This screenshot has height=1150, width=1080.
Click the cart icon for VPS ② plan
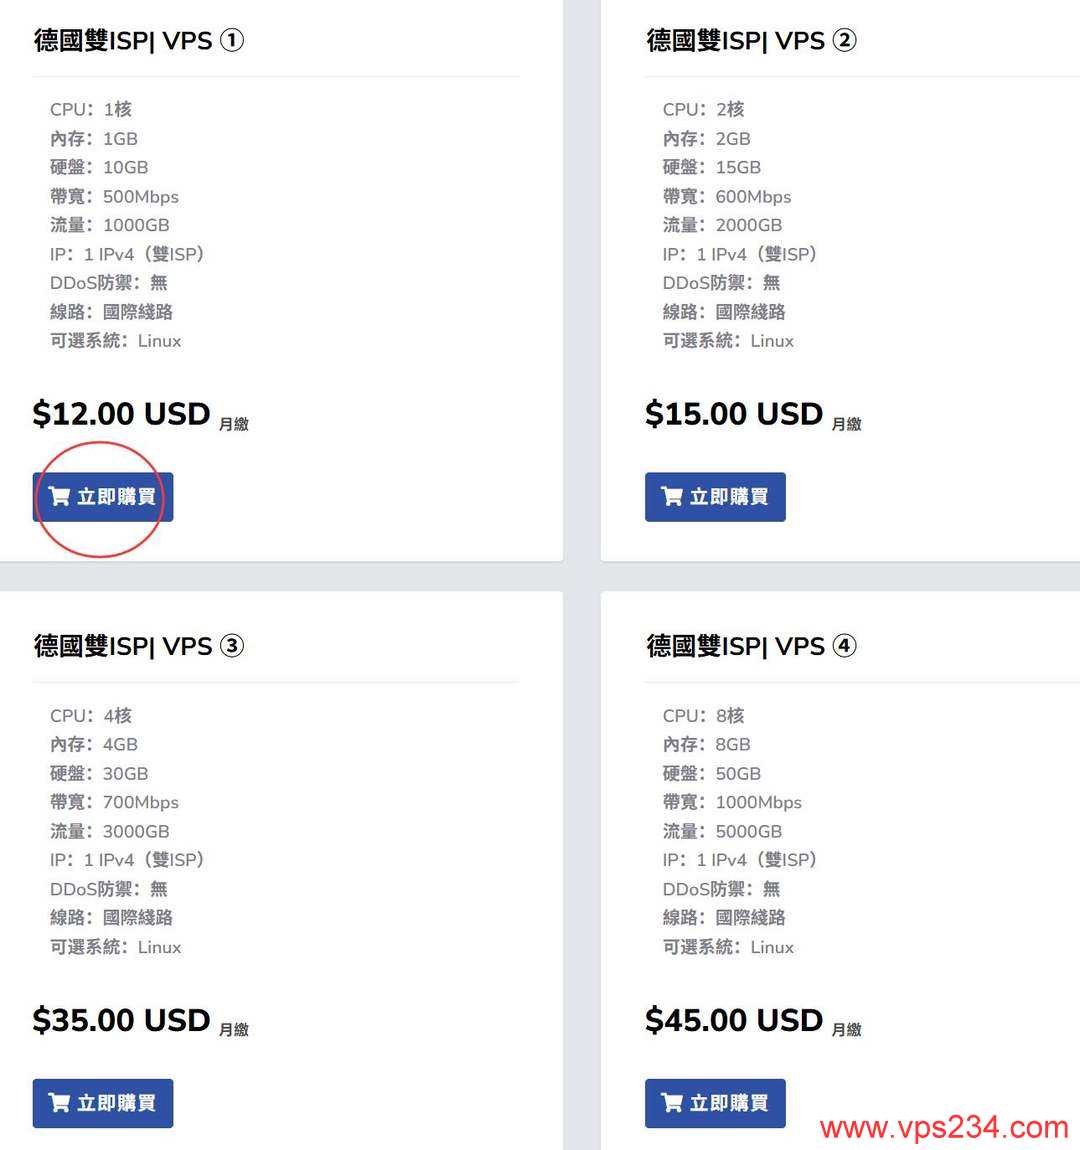pos(672,497)
